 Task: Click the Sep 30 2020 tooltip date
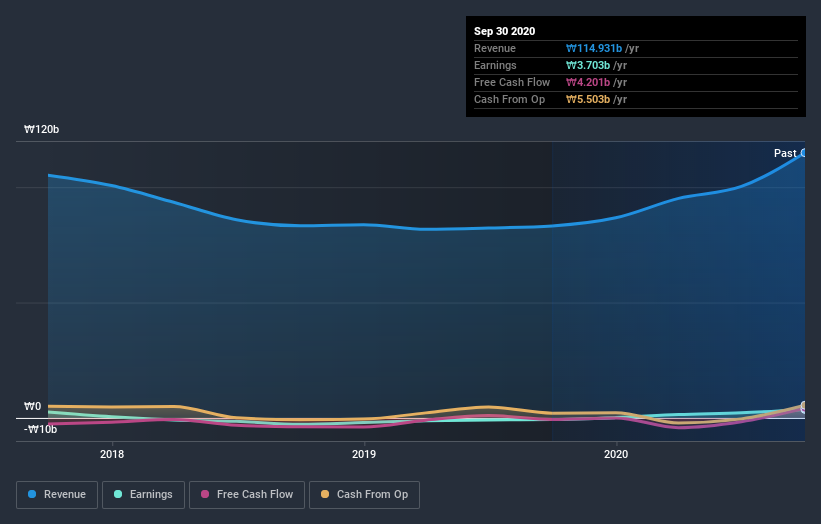point(504,31)
